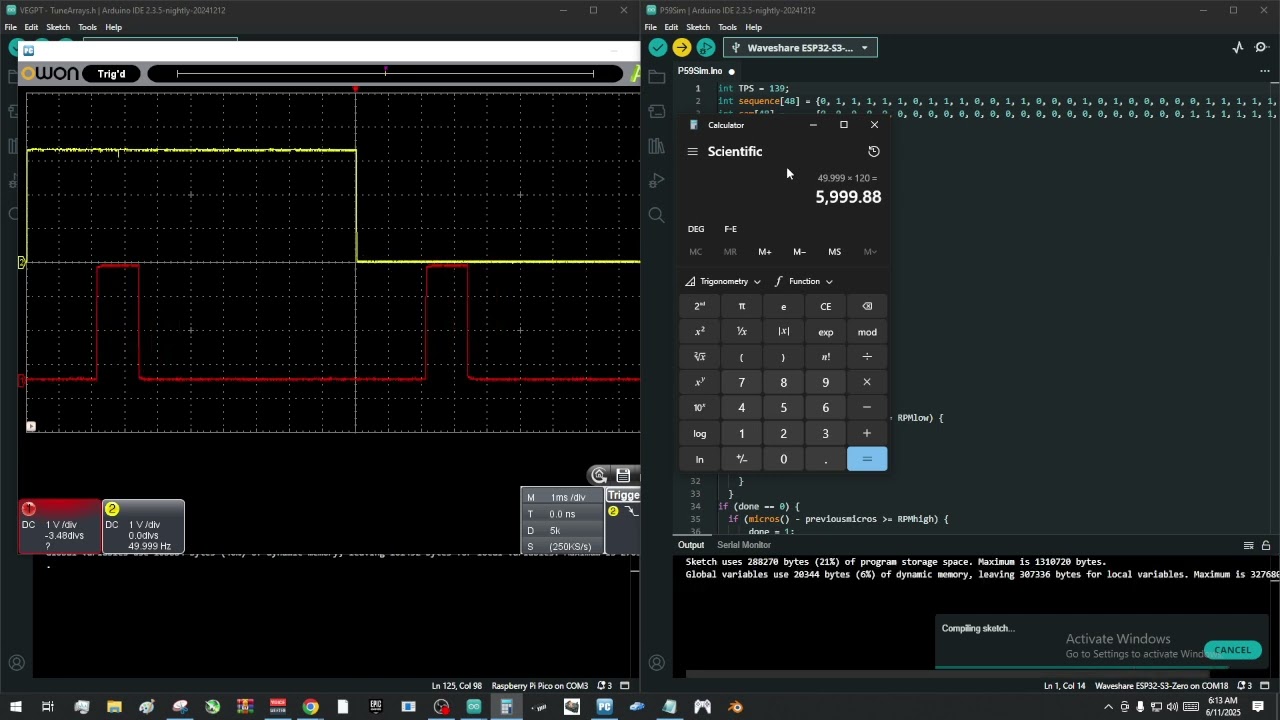Open Sketch menu in P59Sim window

click(698, 27)
